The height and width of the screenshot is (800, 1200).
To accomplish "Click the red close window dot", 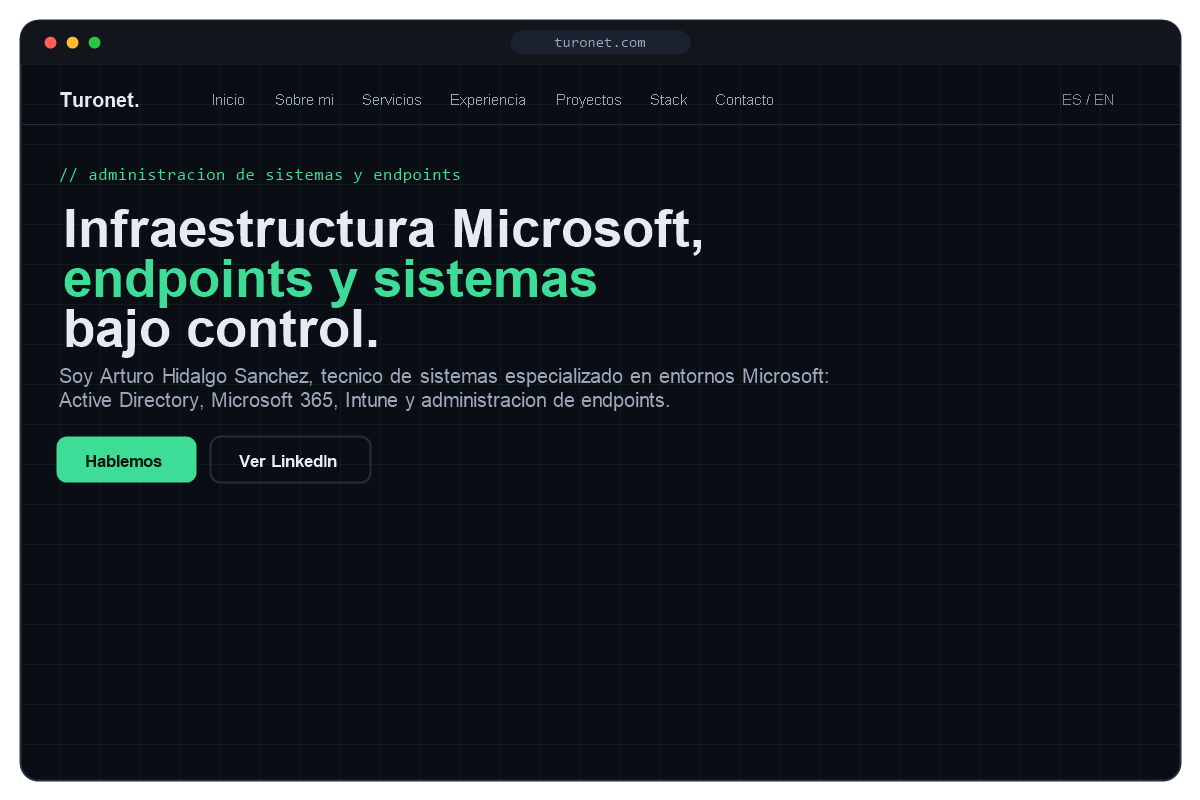I will pos(51,42).
